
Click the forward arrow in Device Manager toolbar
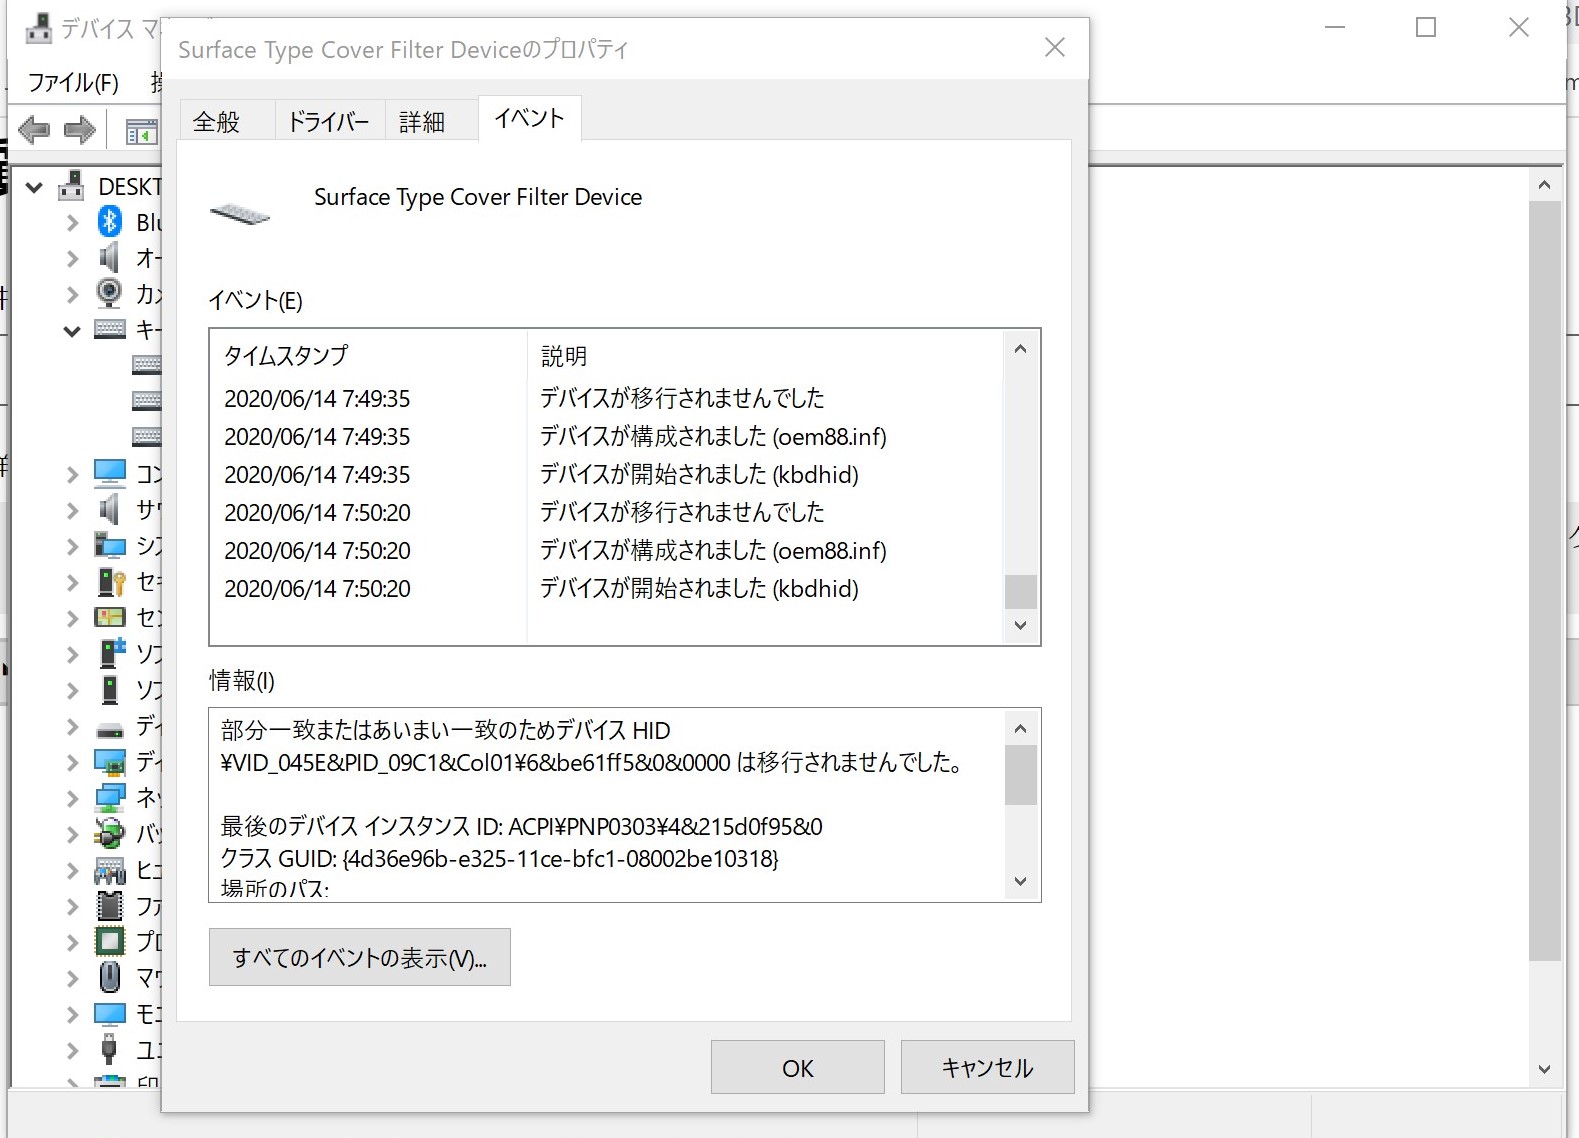click(x=79, y=130)
